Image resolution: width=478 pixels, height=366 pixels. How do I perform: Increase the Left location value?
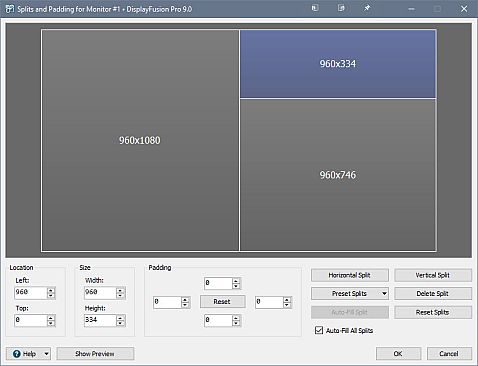(x=51, y=290)
